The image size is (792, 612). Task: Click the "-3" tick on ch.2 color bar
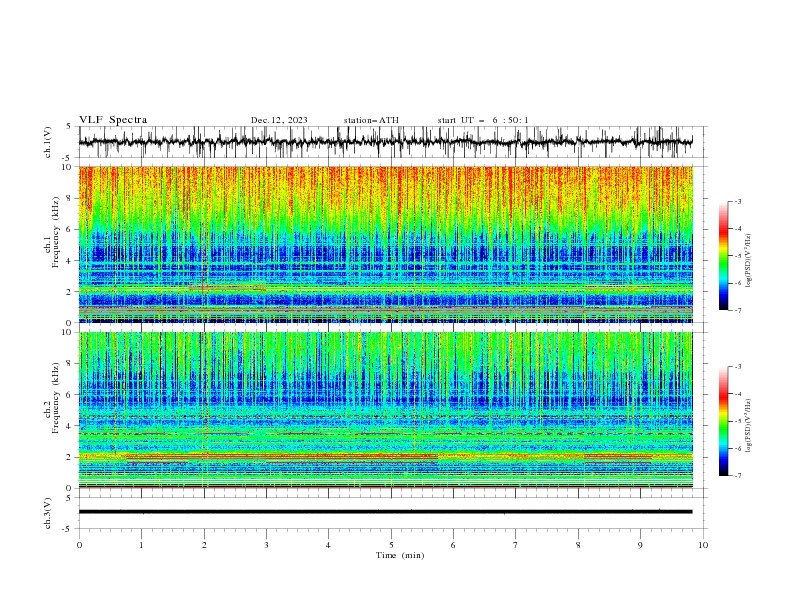point(738,367)
